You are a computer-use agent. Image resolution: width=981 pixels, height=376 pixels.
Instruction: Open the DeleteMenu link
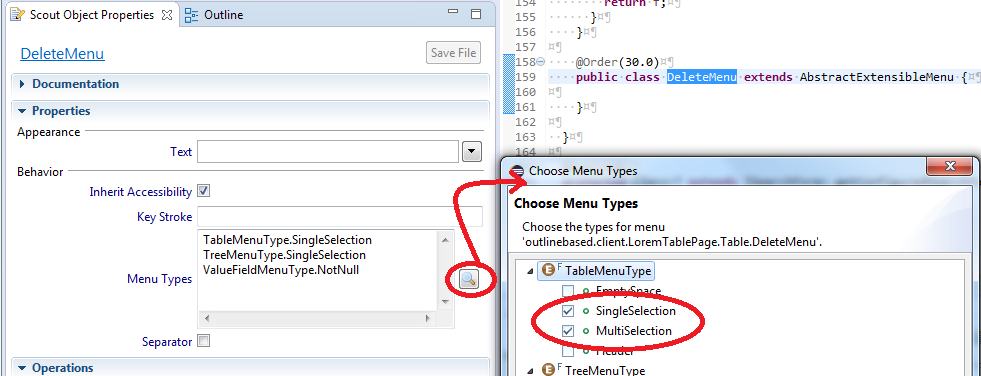click(63, 54)
